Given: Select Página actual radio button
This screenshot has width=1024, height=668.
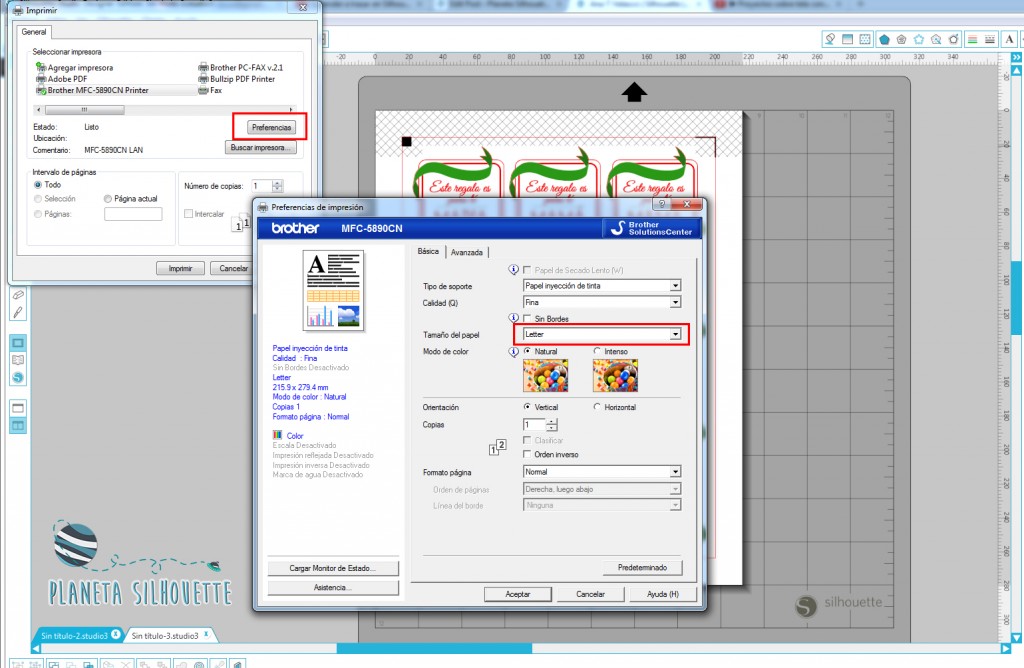Looking at the screenshot, I should click(x=108, y=199).
